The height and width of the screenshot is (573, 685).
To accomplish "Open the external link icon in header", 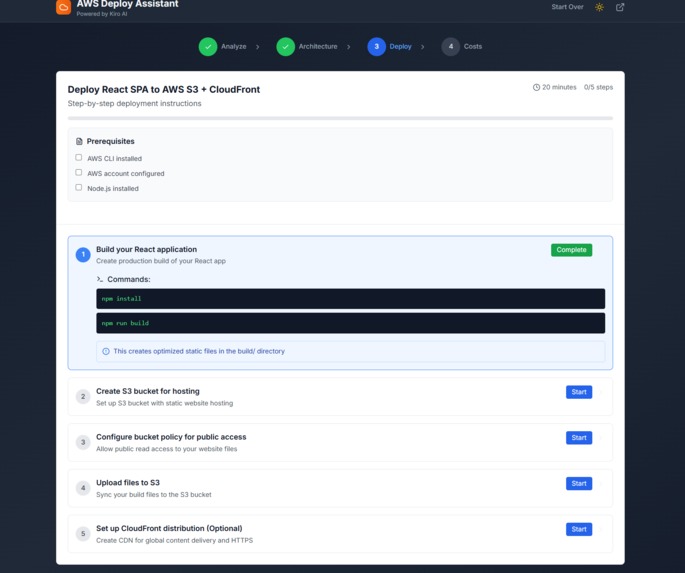I will [620, 7].
